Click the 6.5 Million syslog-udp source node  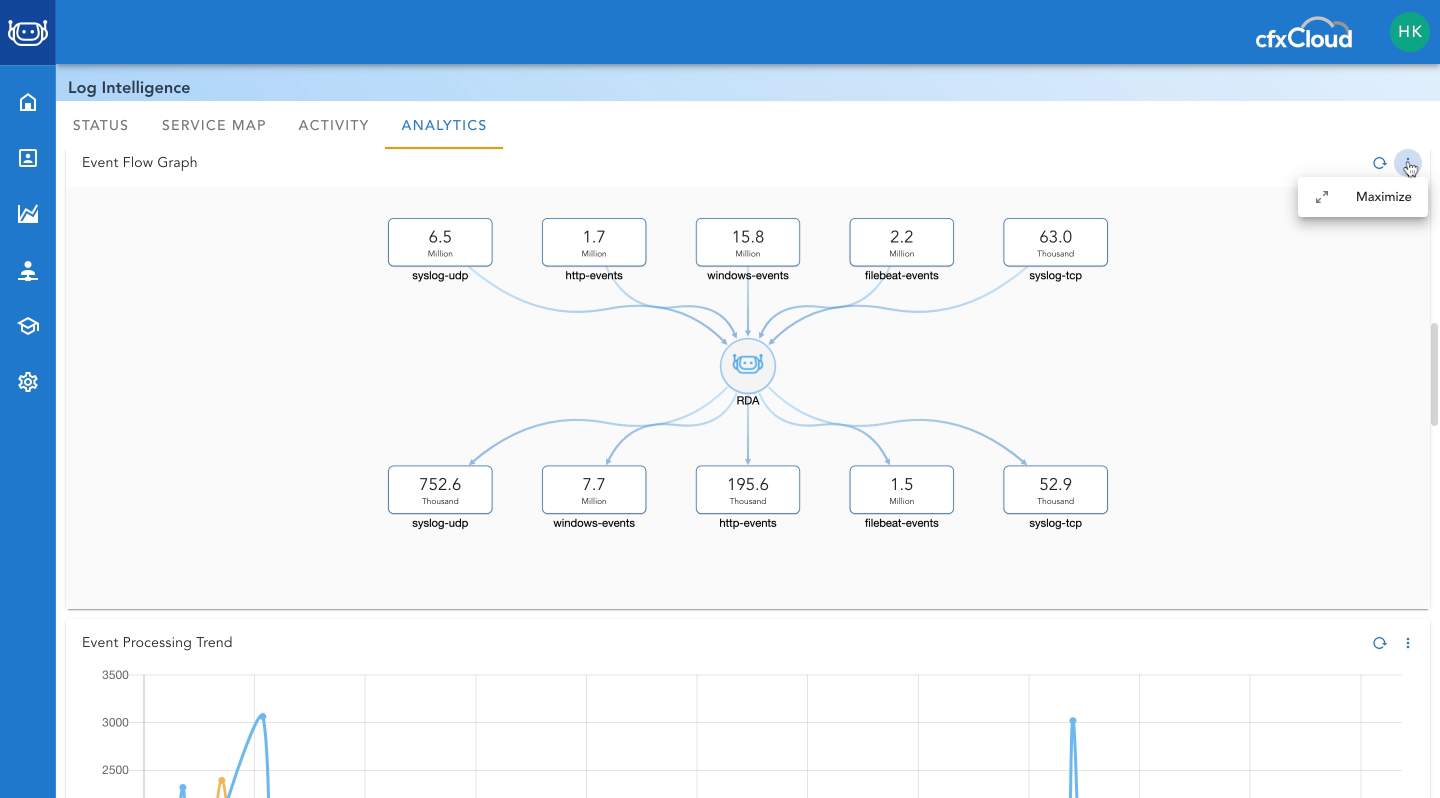[440, 243]
